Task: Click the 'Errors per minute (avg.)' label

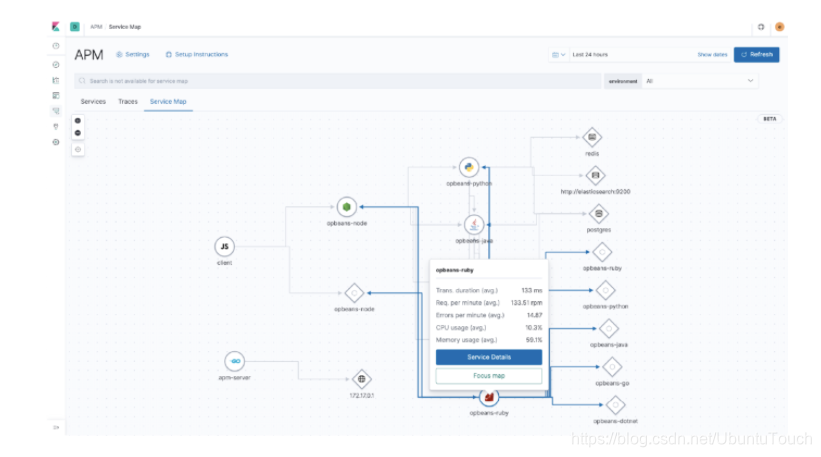Action: click(x=470, y=315)
